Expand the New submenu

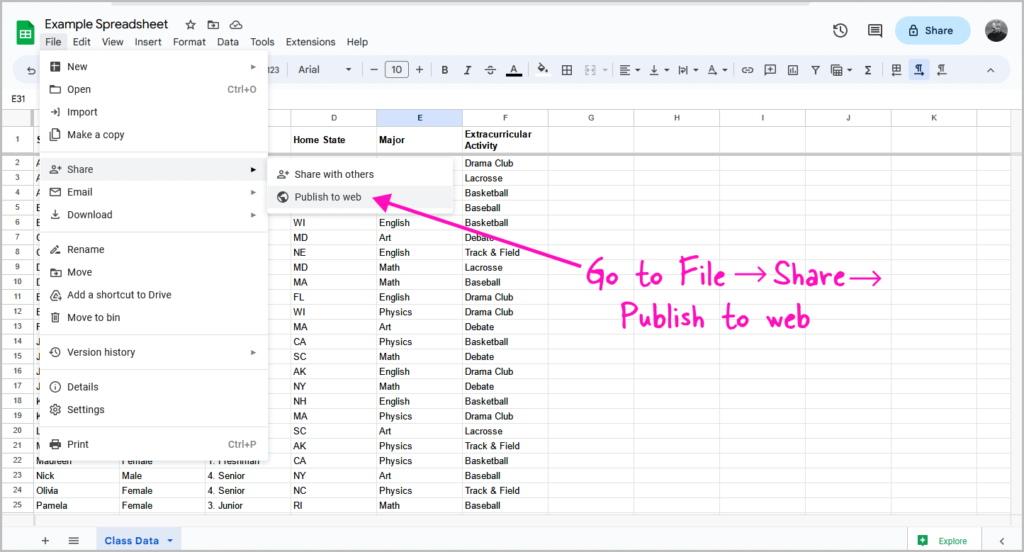tap(153, 67)
